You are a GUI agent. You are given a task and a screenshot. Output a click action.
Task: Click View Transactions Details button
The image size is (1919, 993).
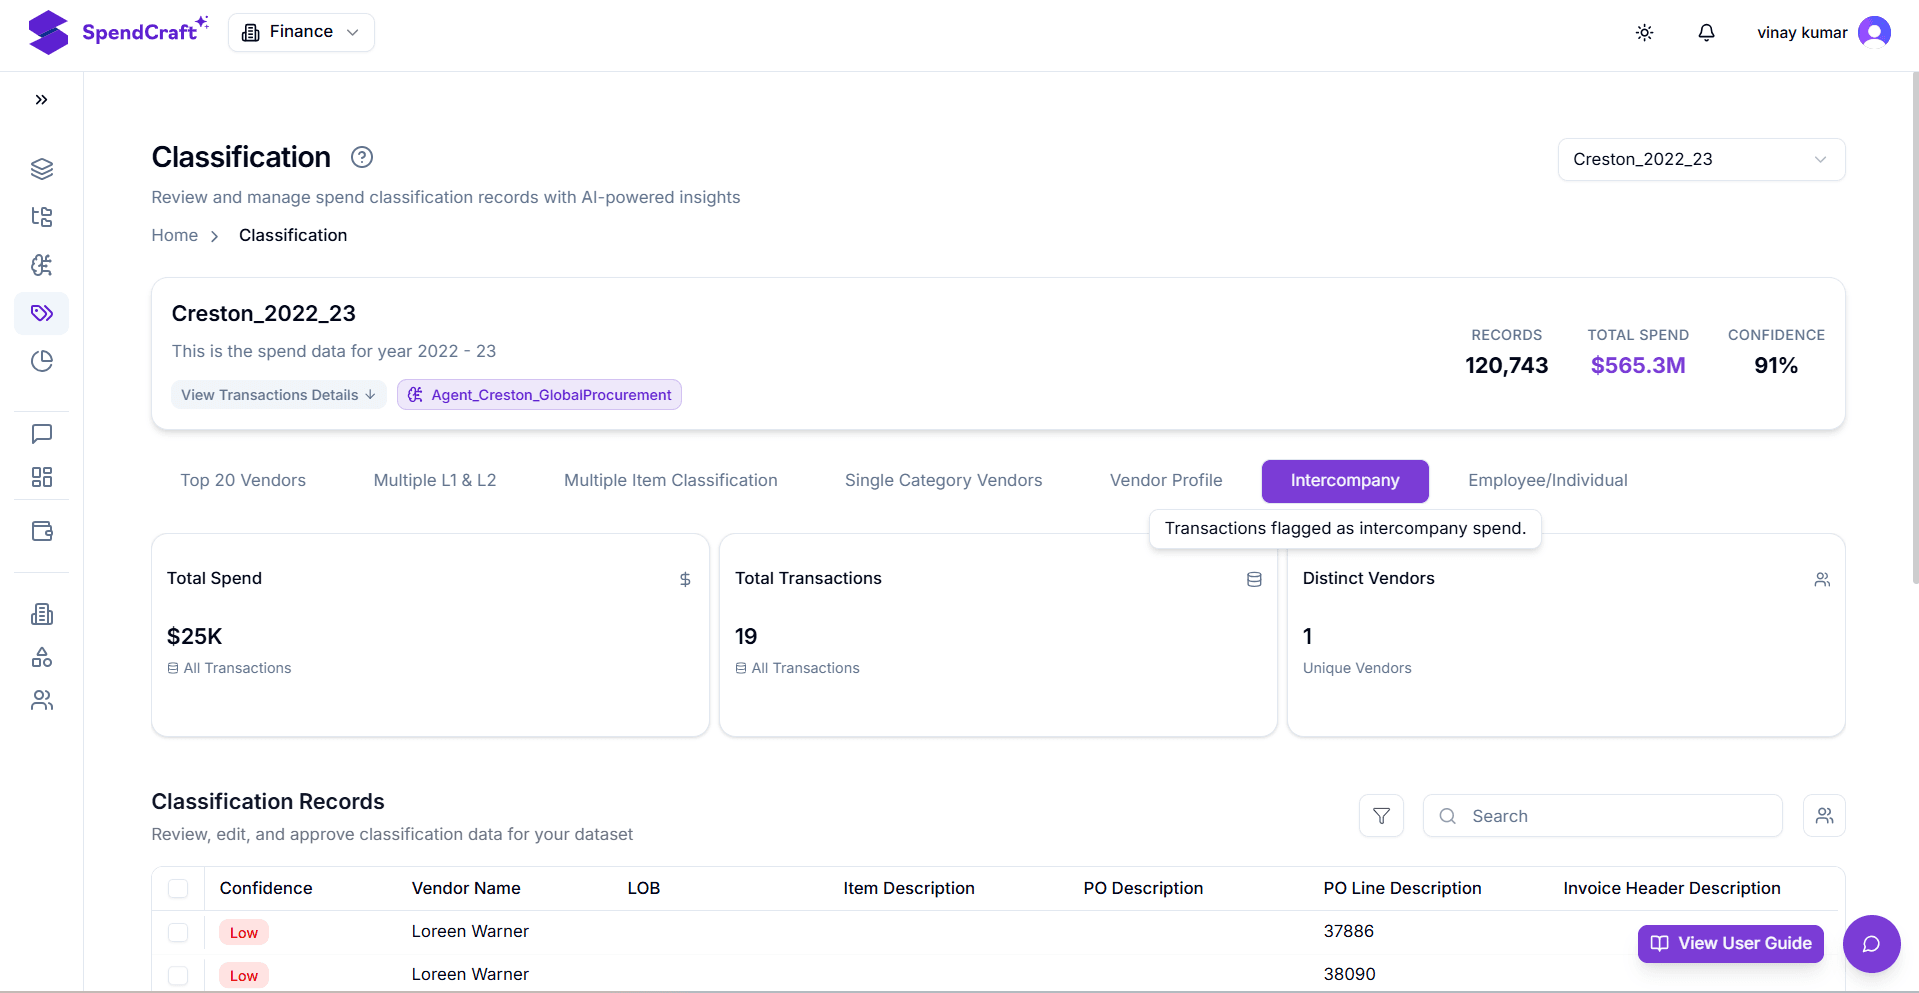[x=278, y=395]
